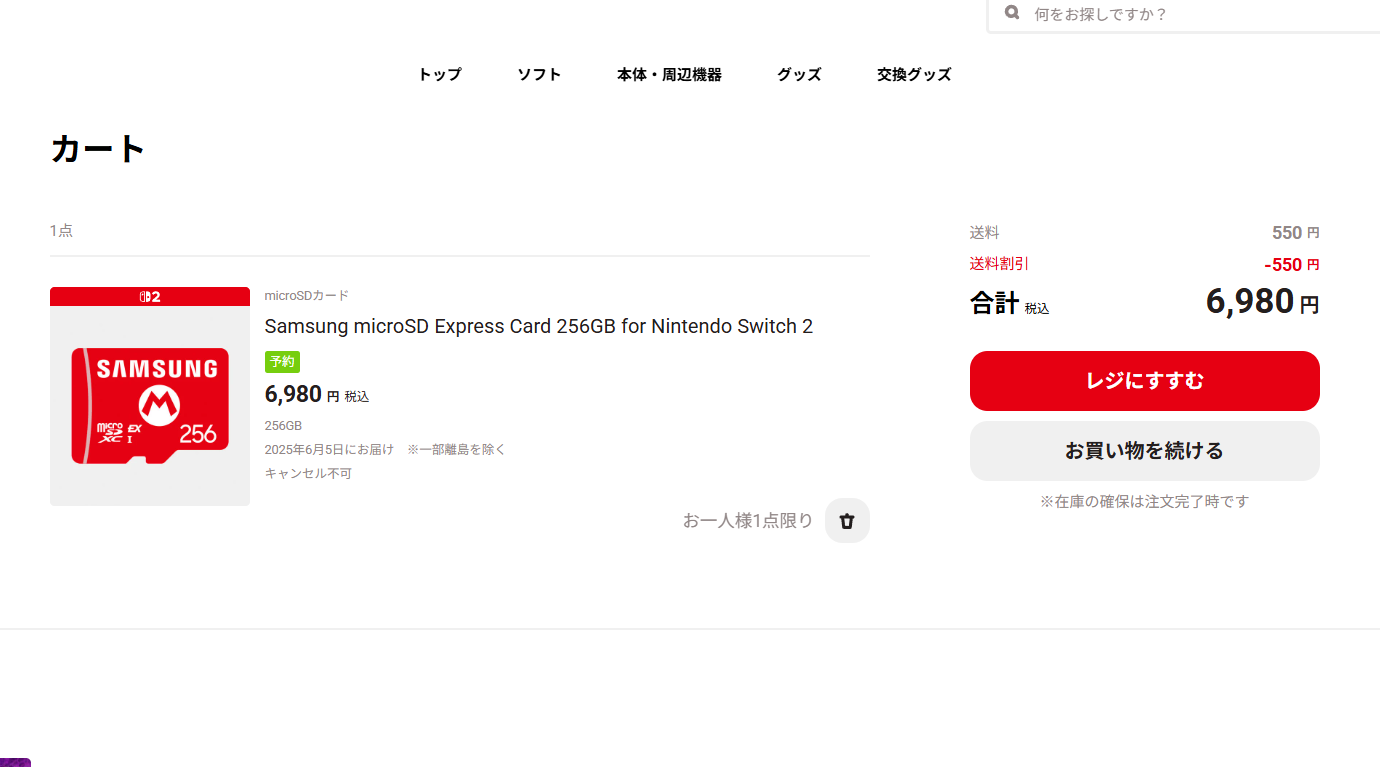1380x767 pixels.
Task: Remove the item with the trash icon
Action: [847, 521]
